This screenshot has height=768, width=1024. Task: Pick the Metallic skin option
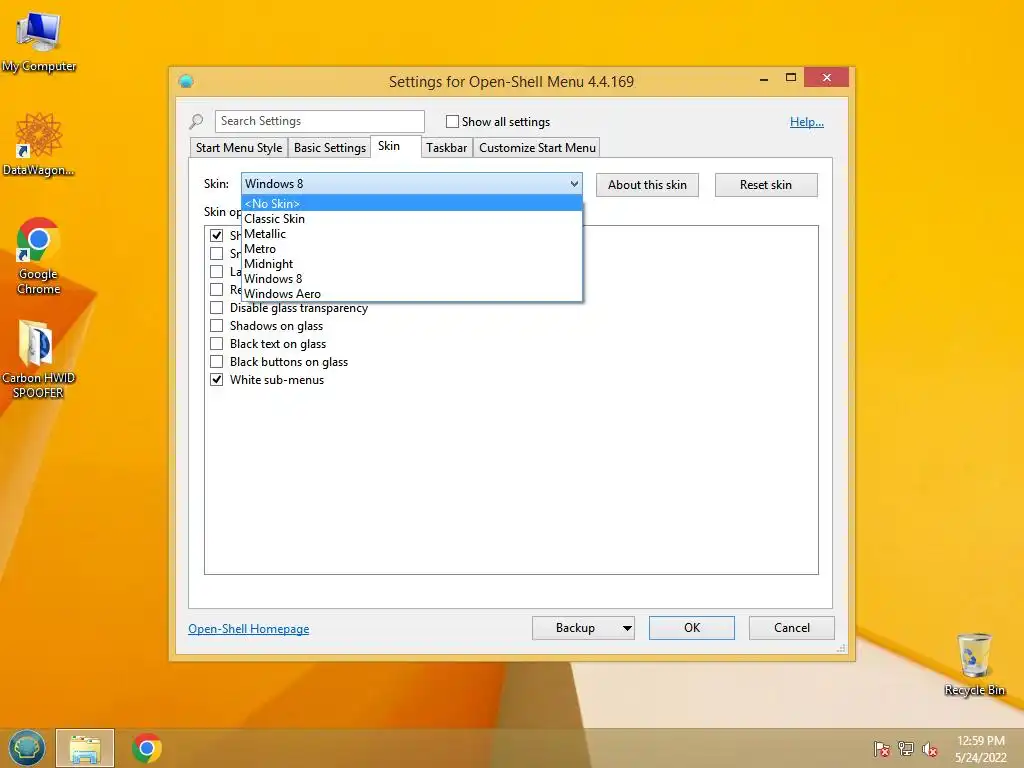[411, 234]
